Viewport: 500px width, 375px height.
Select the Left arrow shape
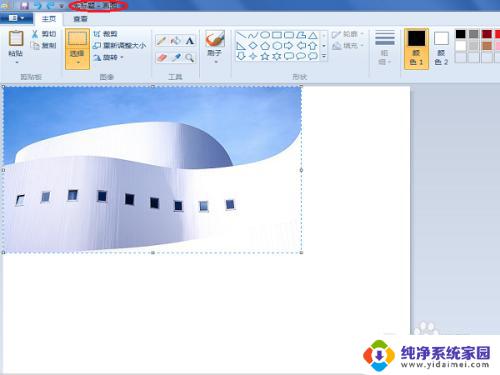[301, 46]
